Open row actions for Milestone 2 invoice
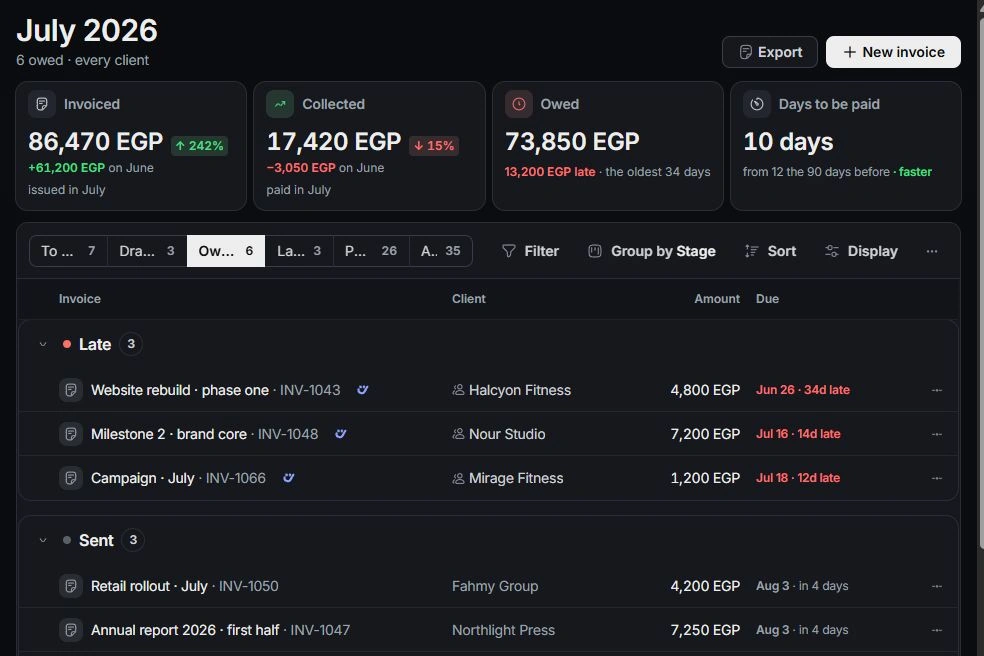 tap(936, 434)
